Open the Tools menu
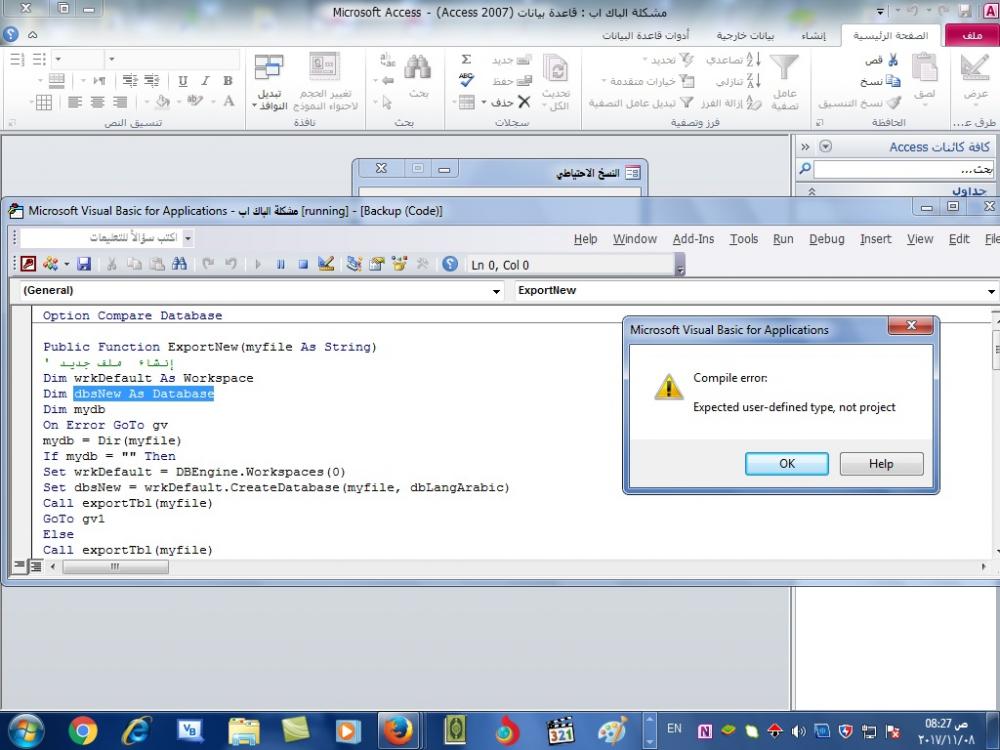This screenshot has height=750, width=1000. click(744, 239)
